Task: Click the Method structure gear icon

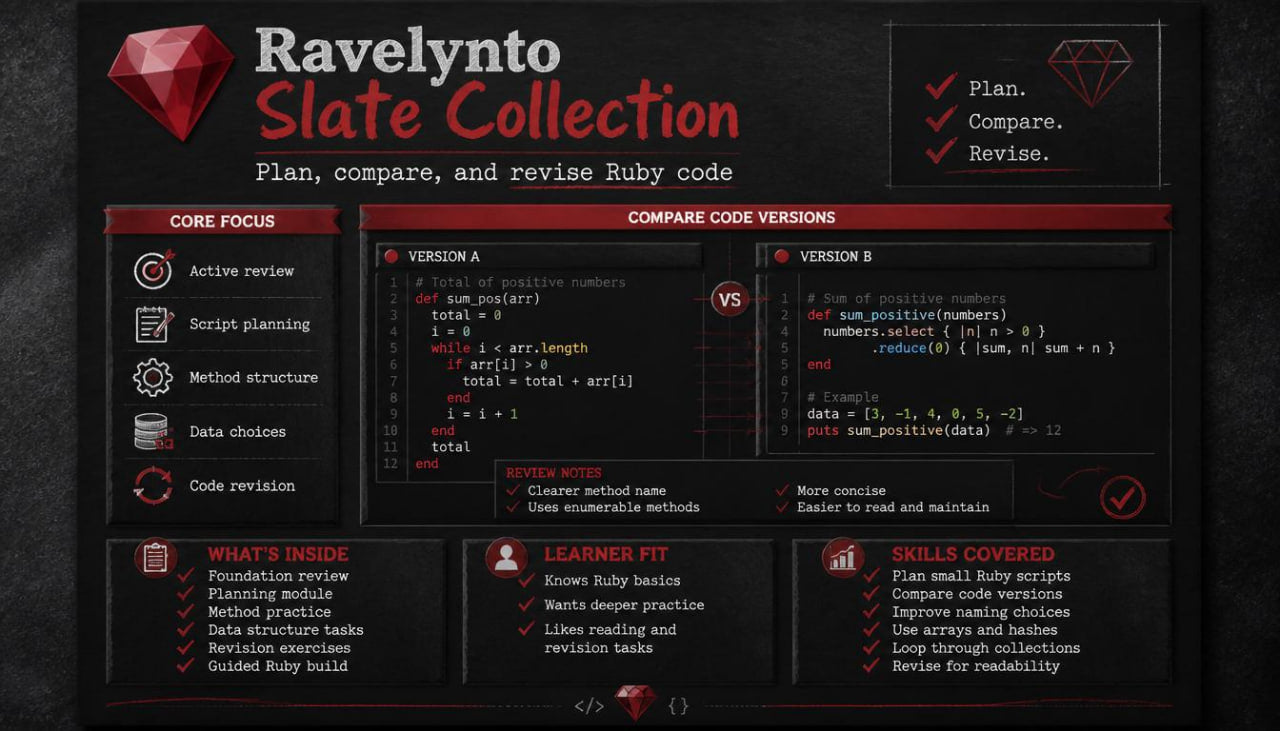Action: 153,378
